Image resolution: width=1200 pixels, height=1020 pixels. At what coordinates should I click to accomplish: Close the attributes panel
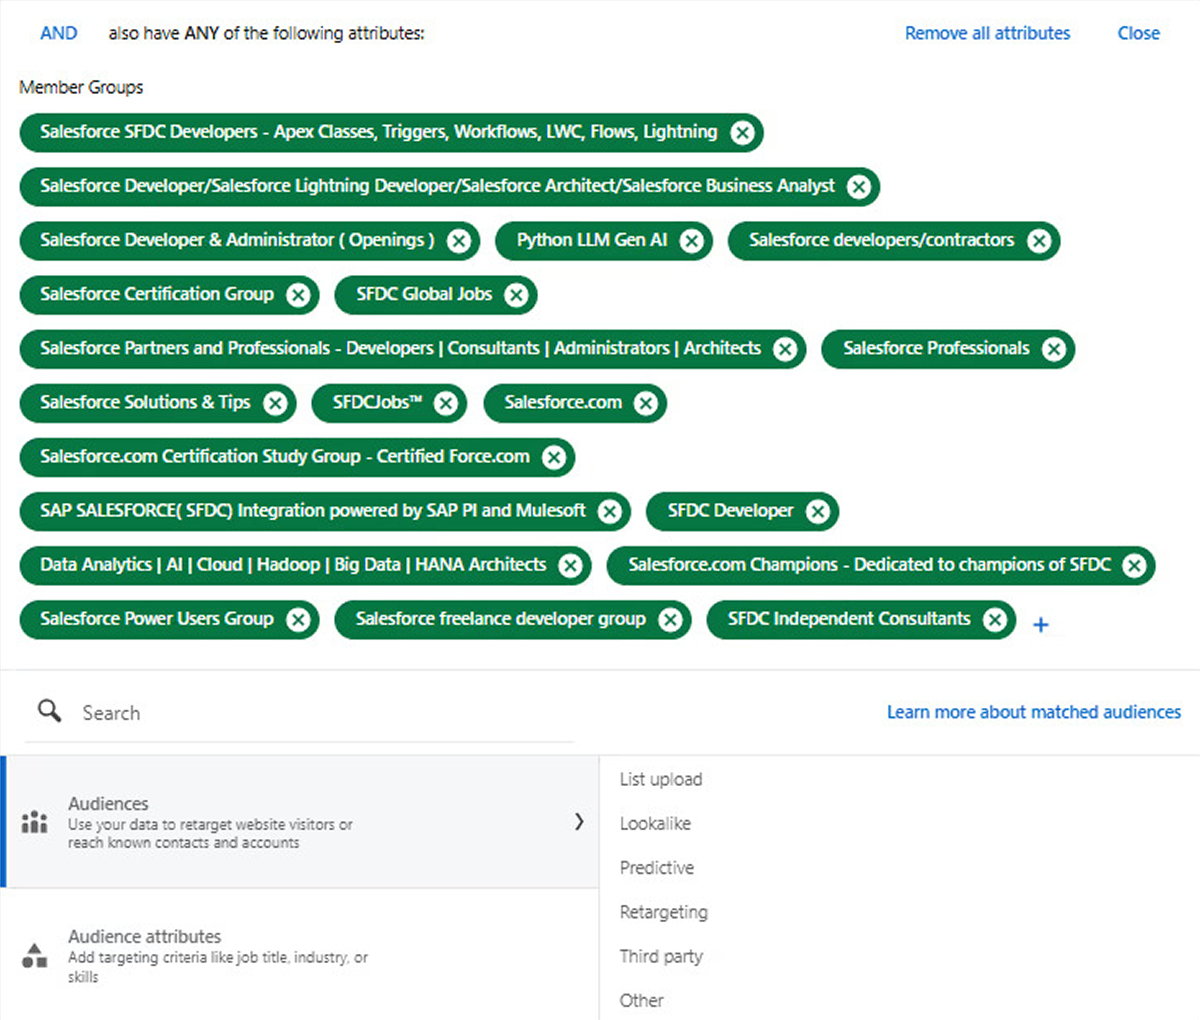tap(1137, 33)
